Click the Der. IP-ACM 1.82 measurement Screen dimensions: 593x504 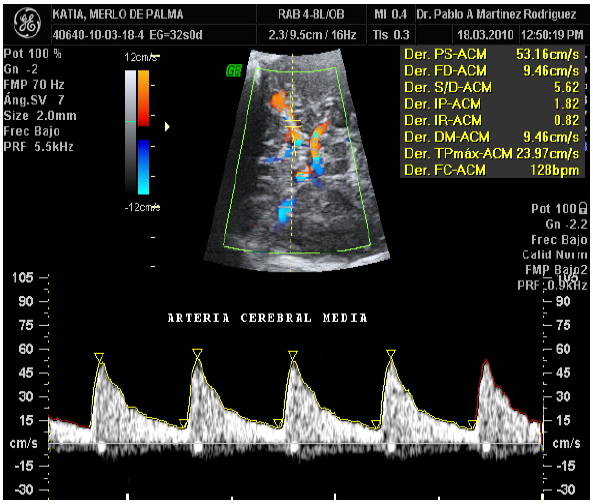click(492, 104)
